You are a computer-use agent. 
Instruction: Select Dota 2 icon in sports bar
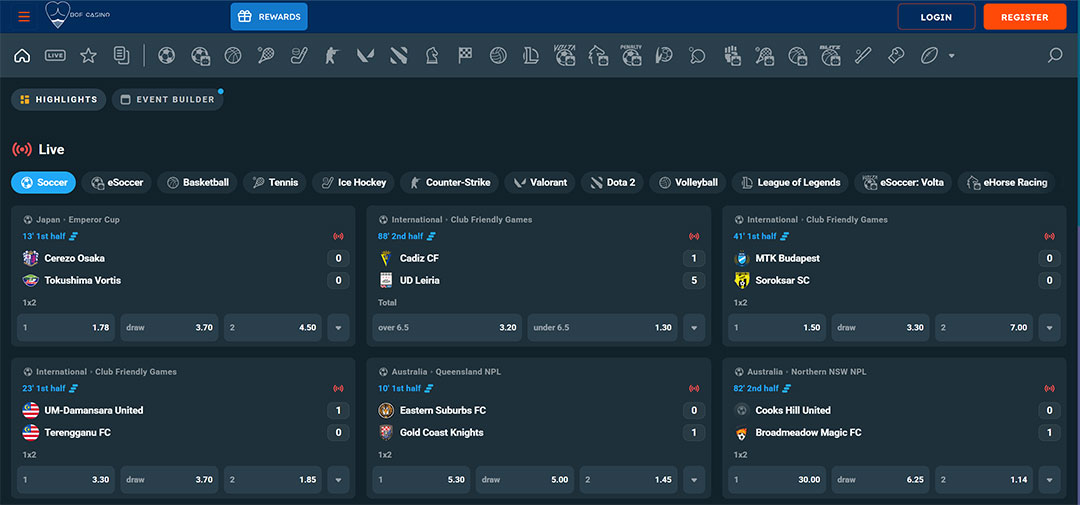click(x=399, y=56)
